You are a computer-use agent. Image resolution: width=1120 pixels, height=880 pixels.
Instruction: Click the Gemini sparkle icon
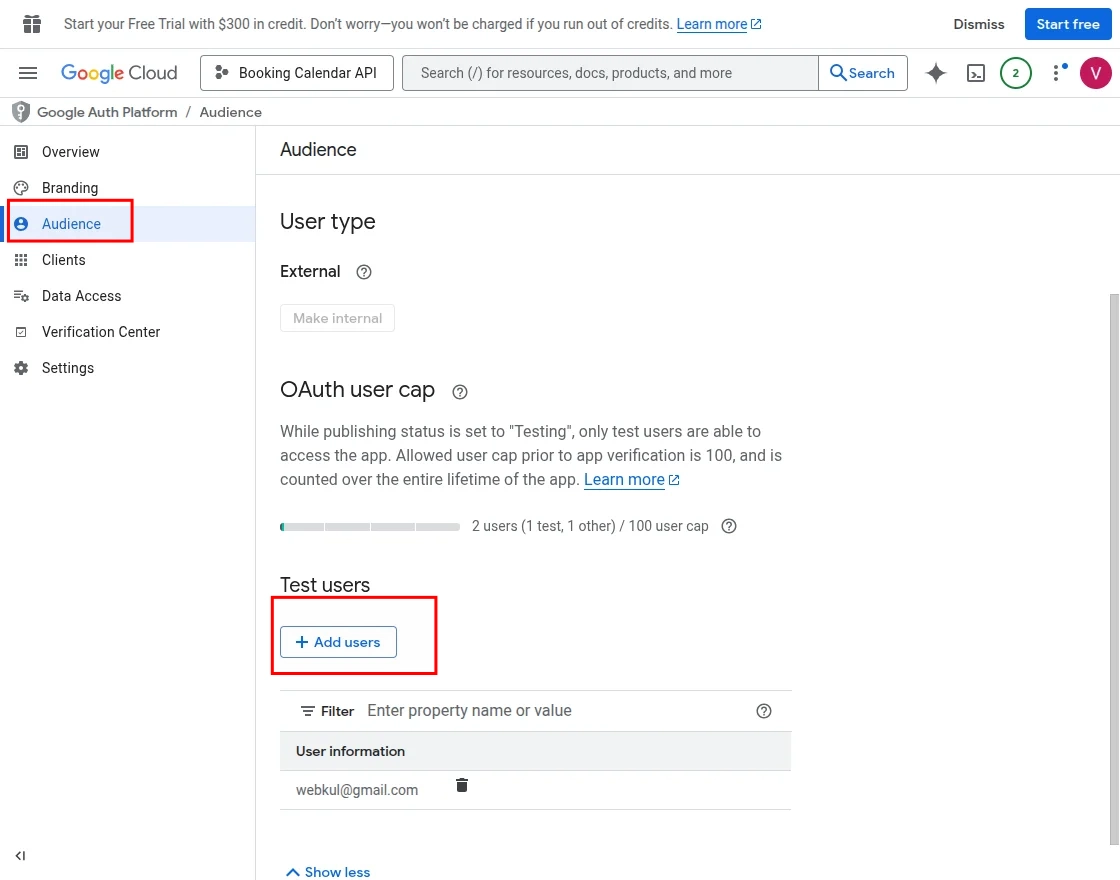click(936, 73)
